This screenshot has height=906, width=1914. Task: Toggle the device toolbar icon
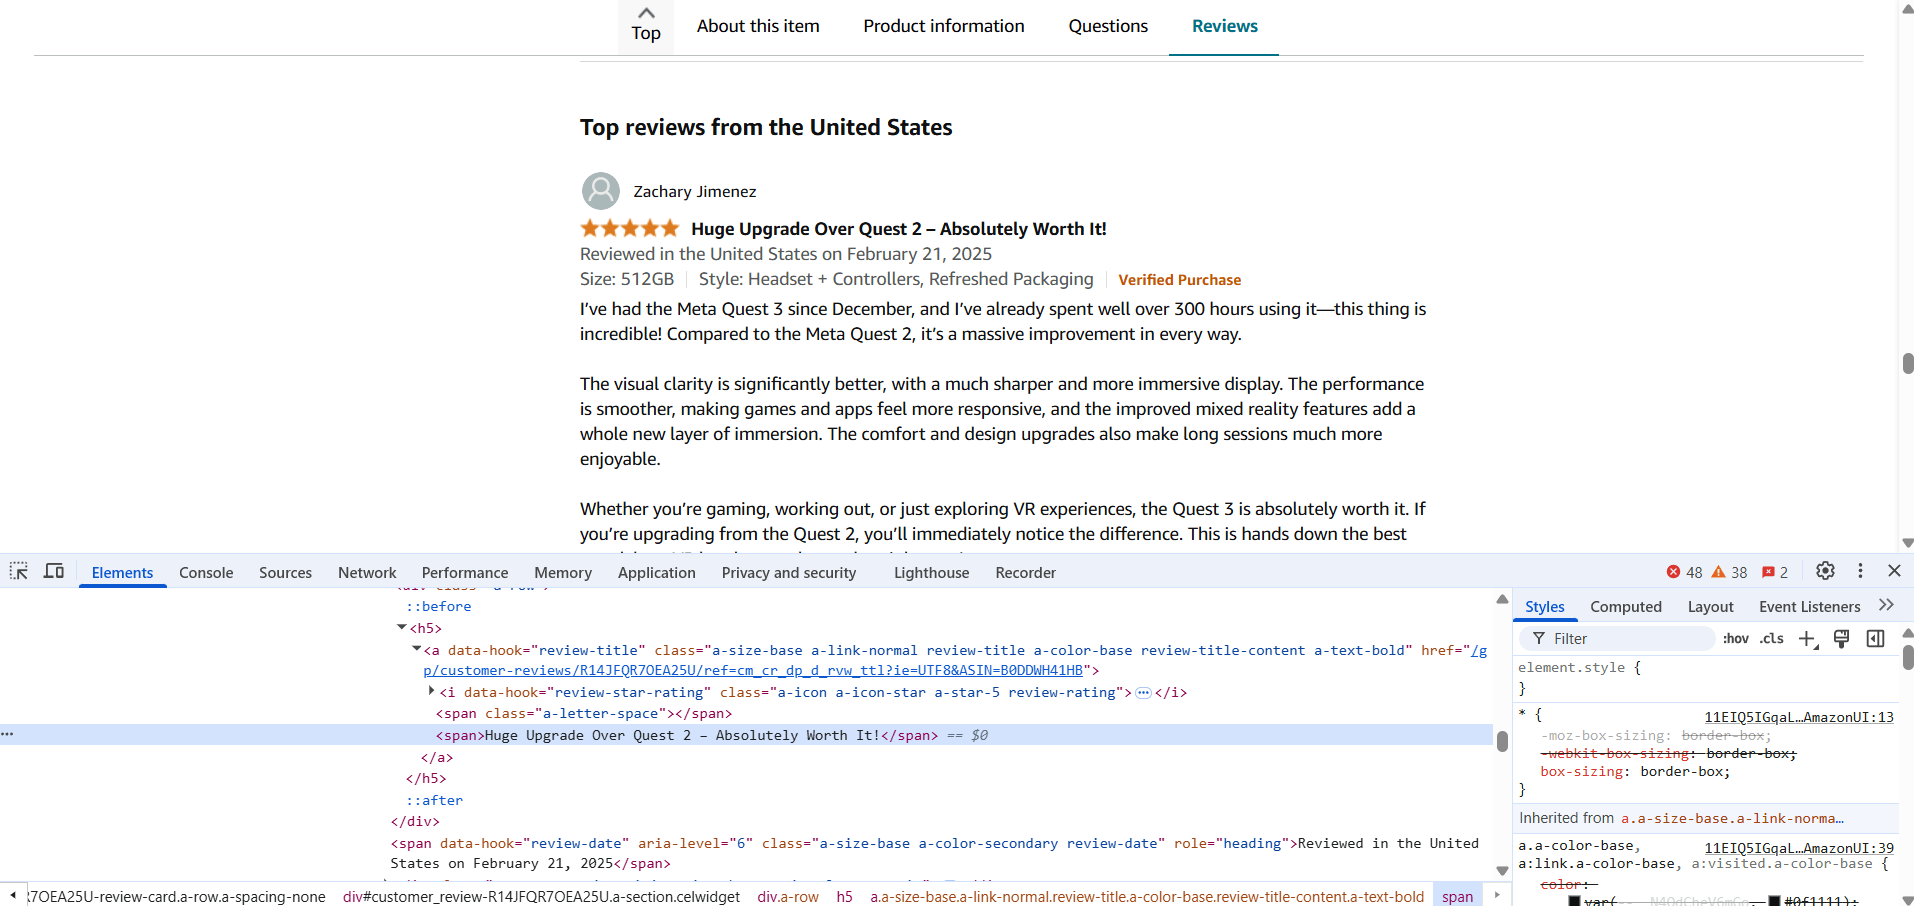[54, 571]
